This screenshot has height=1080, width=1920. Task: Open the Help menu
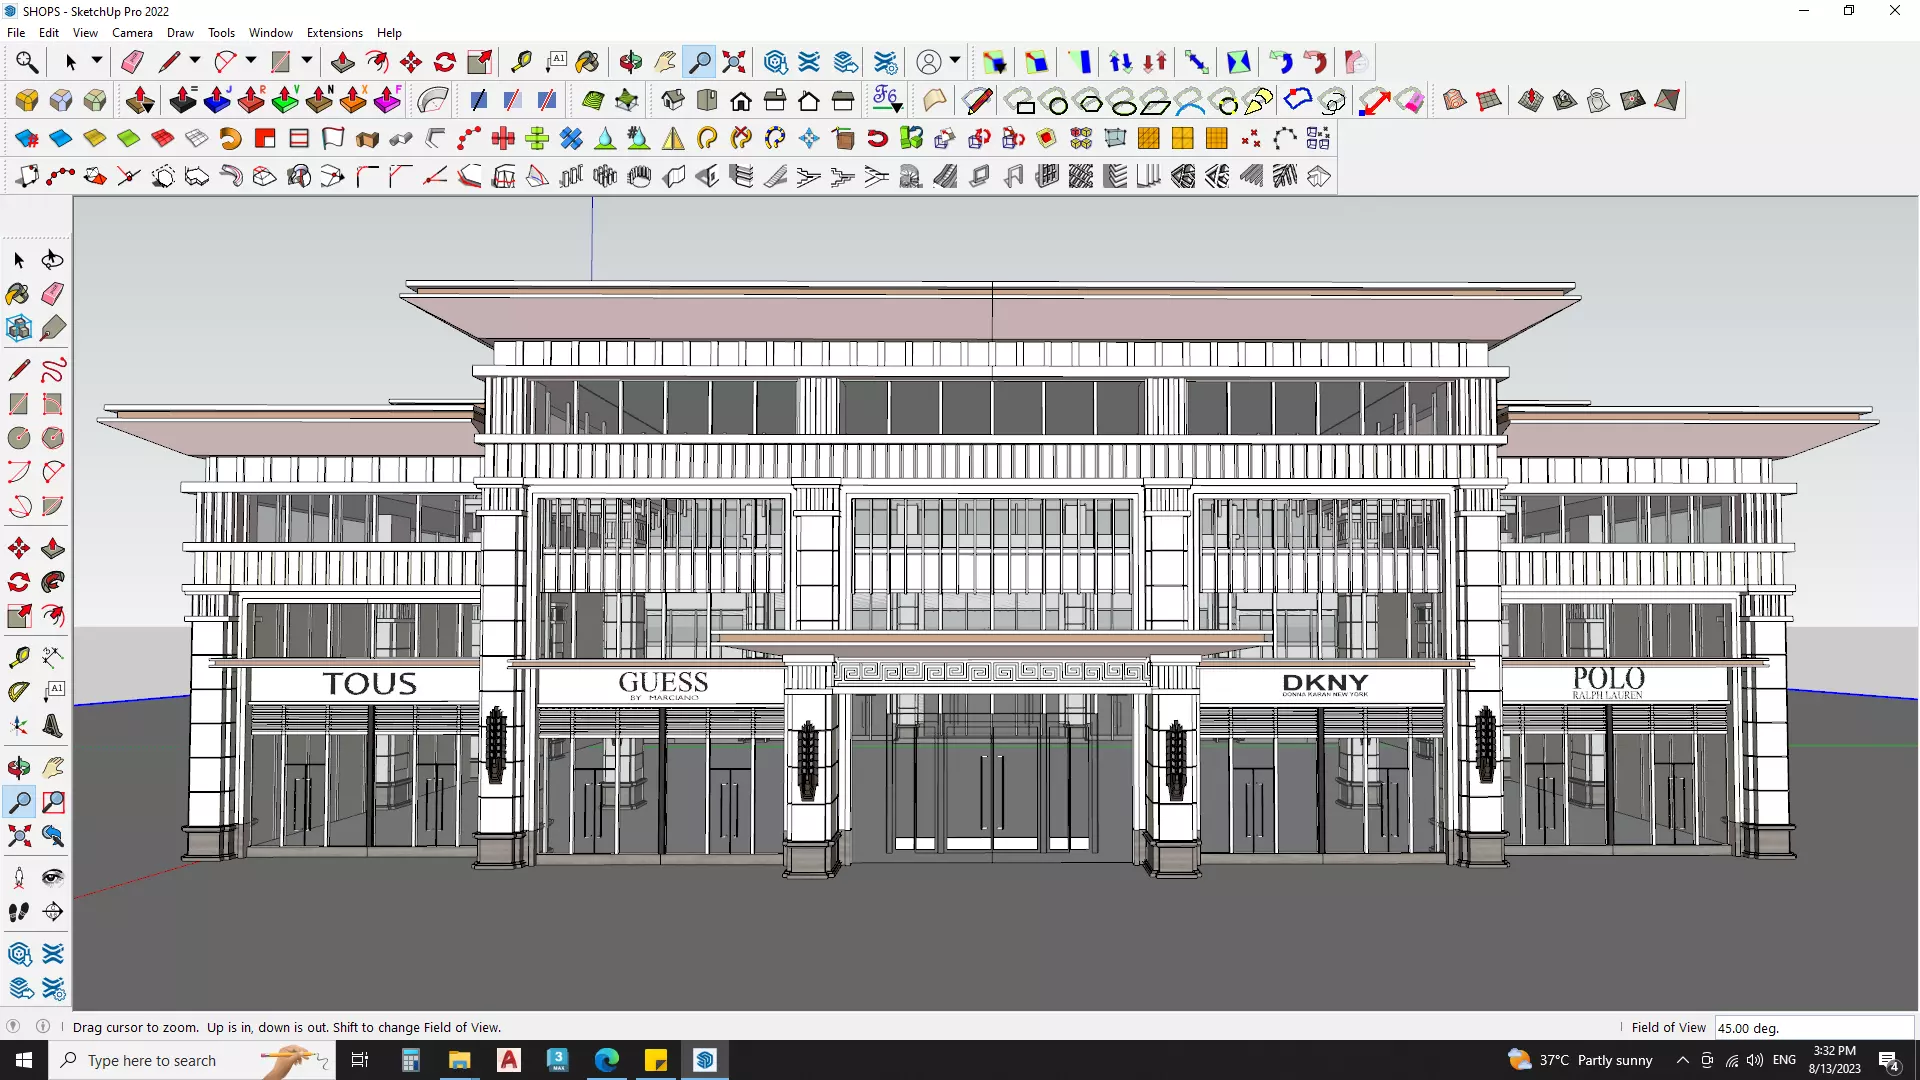click(x=389, y=33)
